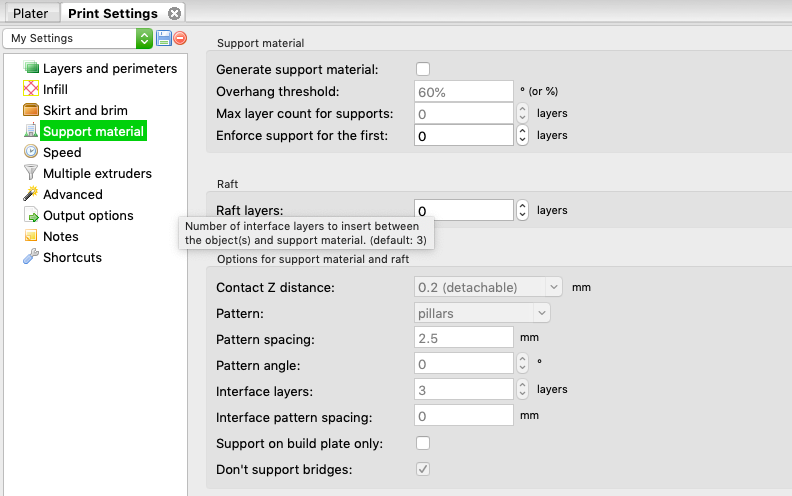This screenshot has width=792, height=496.
Task: Click the Skirt and brim icon
Action: tap(31, 110)
